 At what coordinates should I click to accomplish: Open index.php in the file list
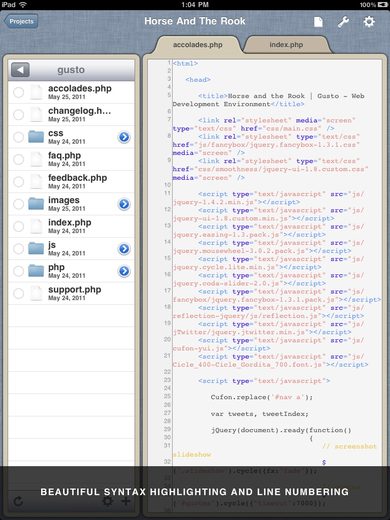click(x=71, y=226)
